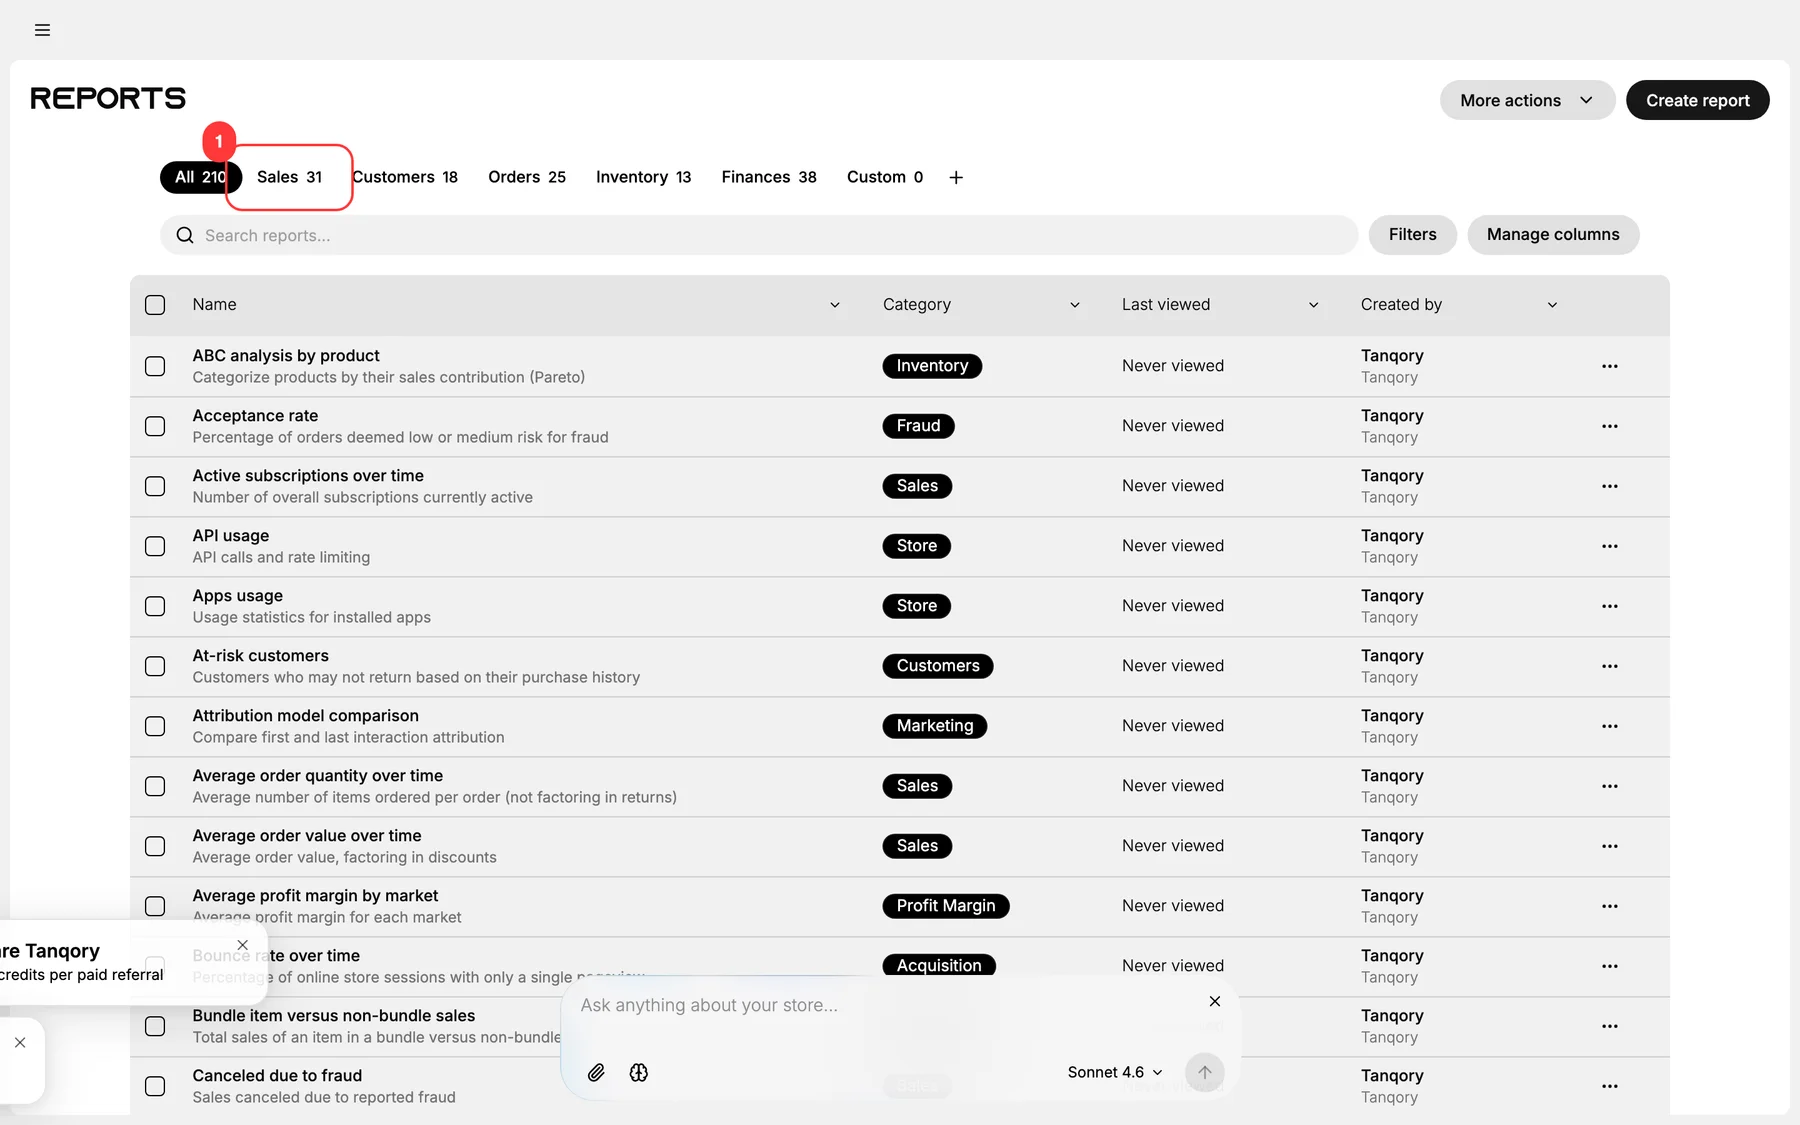
Task: Show the Finances reports tab
Action: click(769, 177)
